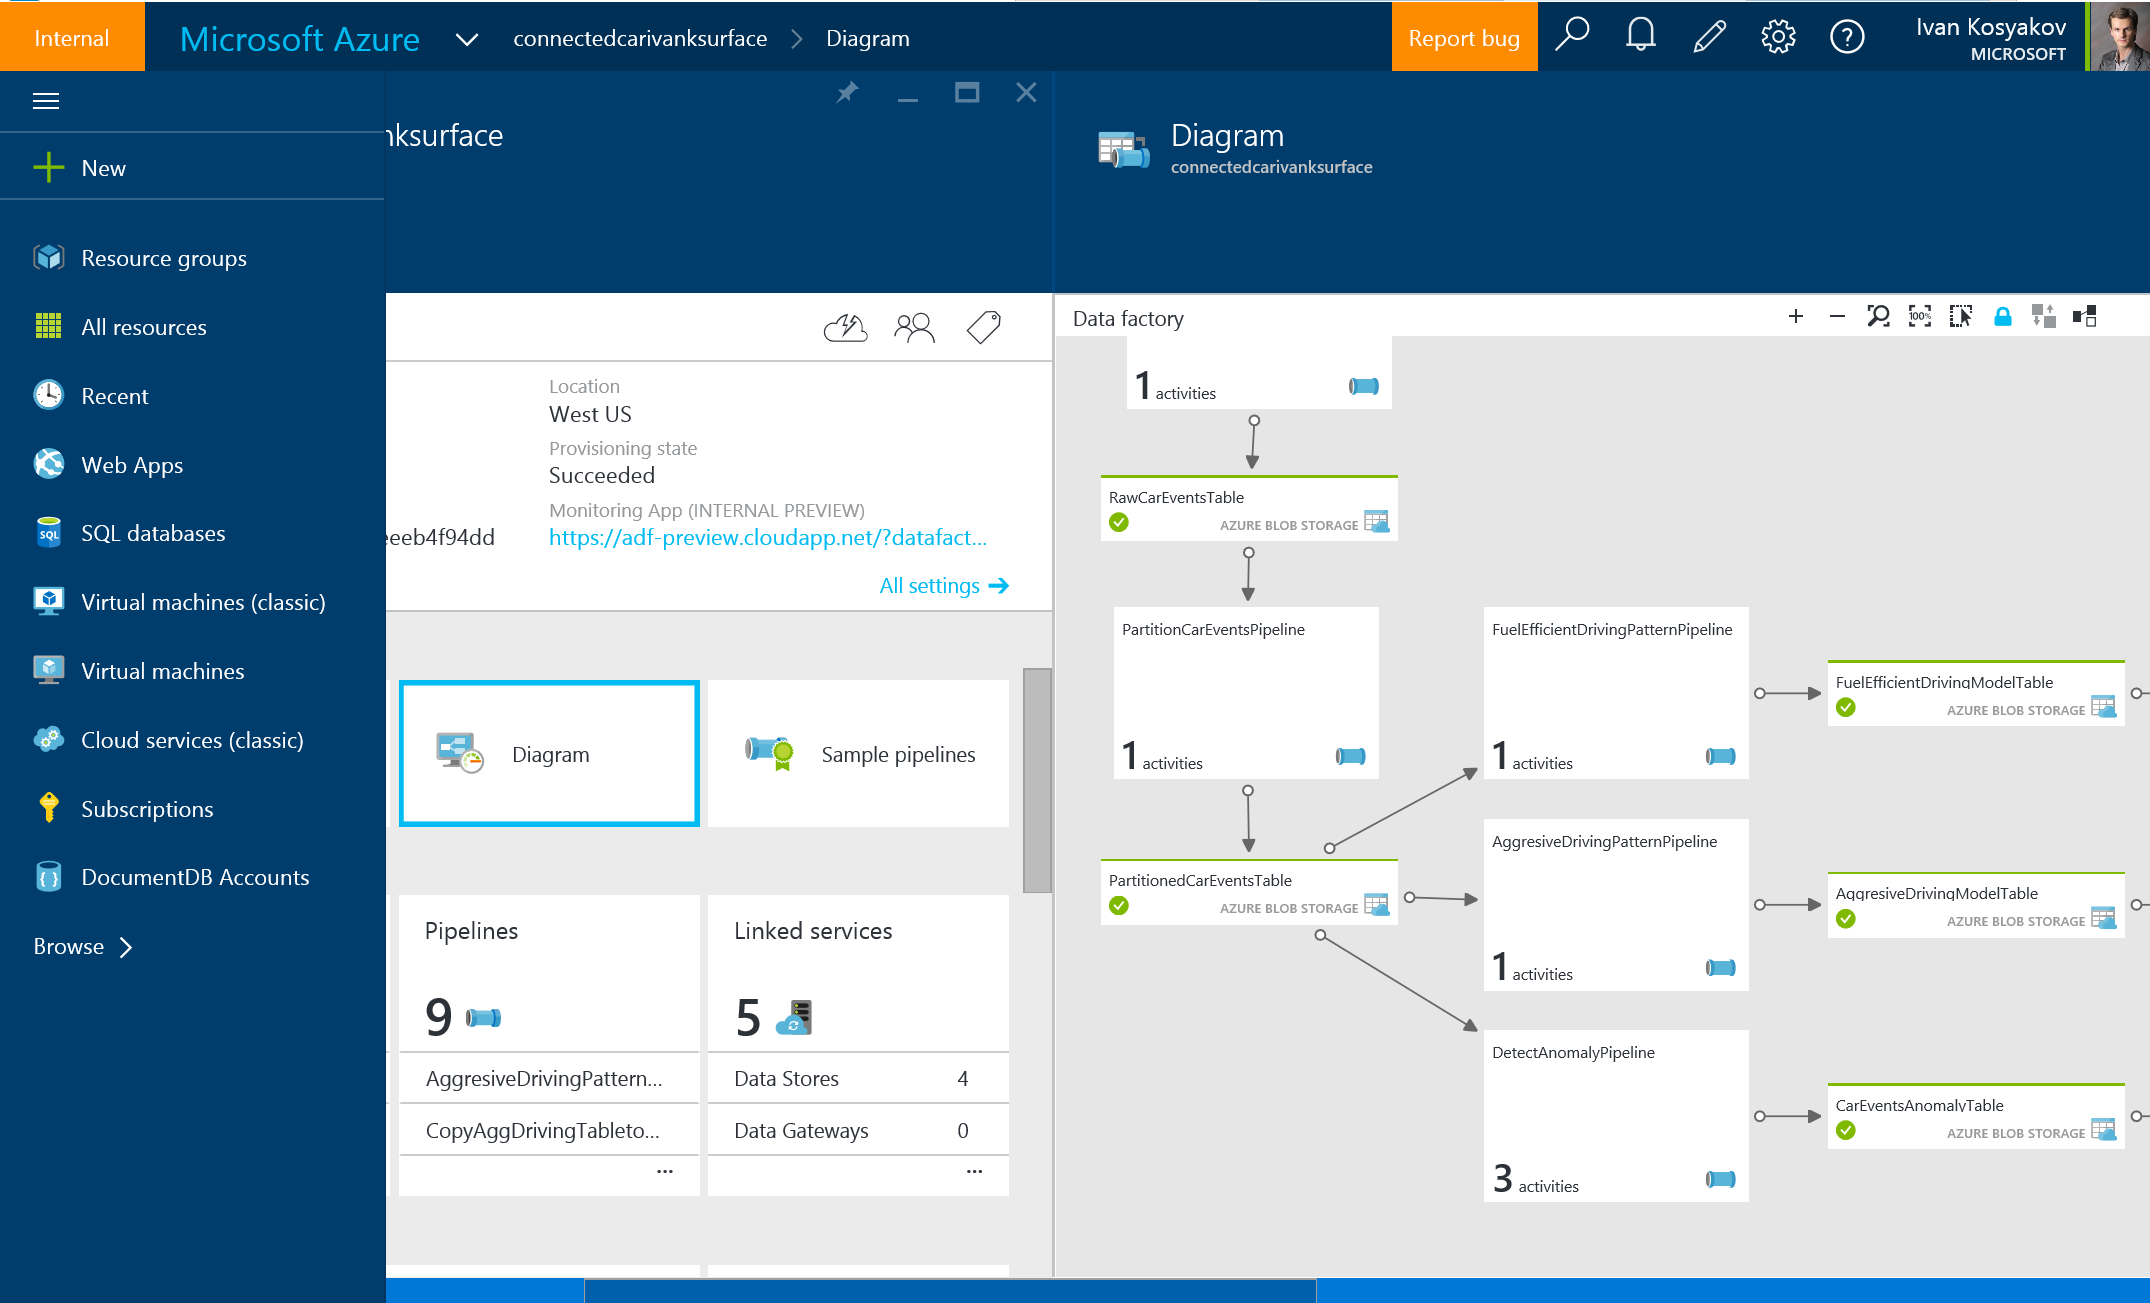Open the portal settings gear
The height and width of the screenshot is (1303, 2150).
tap(1779, 35)
